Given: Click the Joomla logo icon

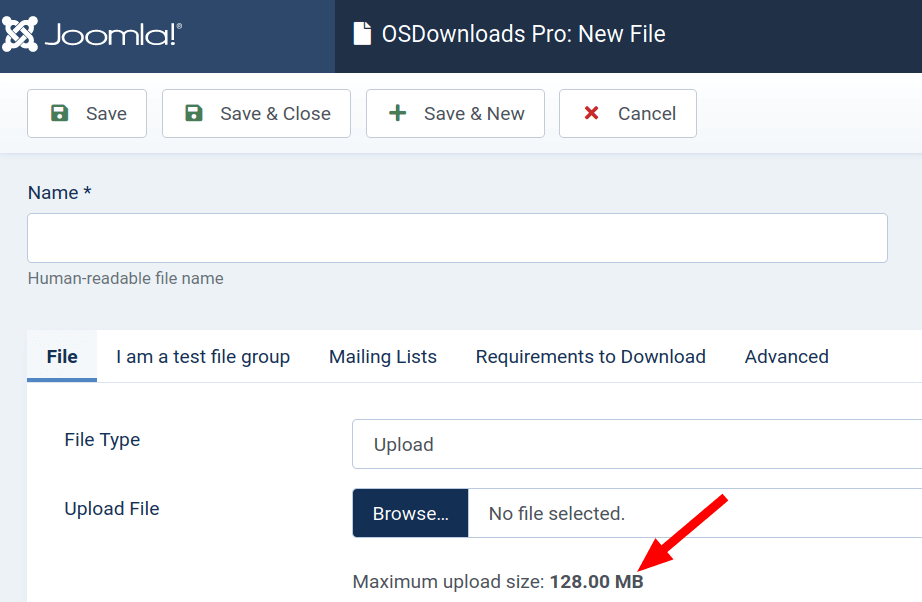Looking at the screenshot, I should pyautogui.click(x=20, y=35).
